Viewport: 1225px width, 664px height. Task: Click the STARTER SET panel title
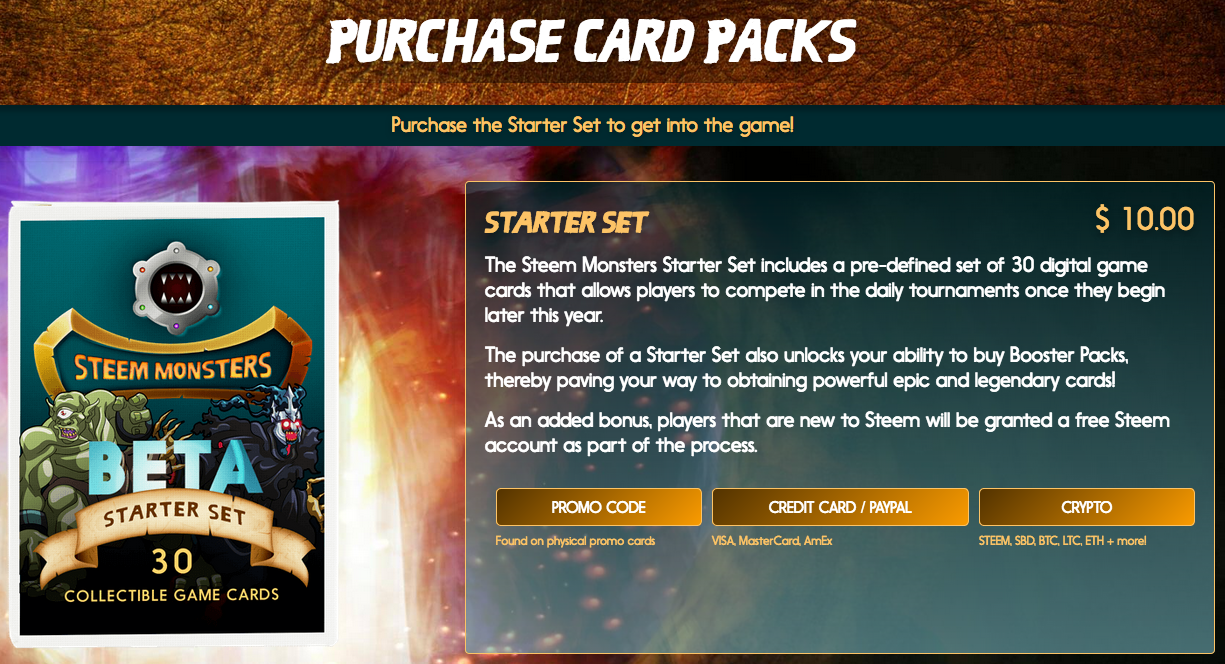tap(566, 222)
